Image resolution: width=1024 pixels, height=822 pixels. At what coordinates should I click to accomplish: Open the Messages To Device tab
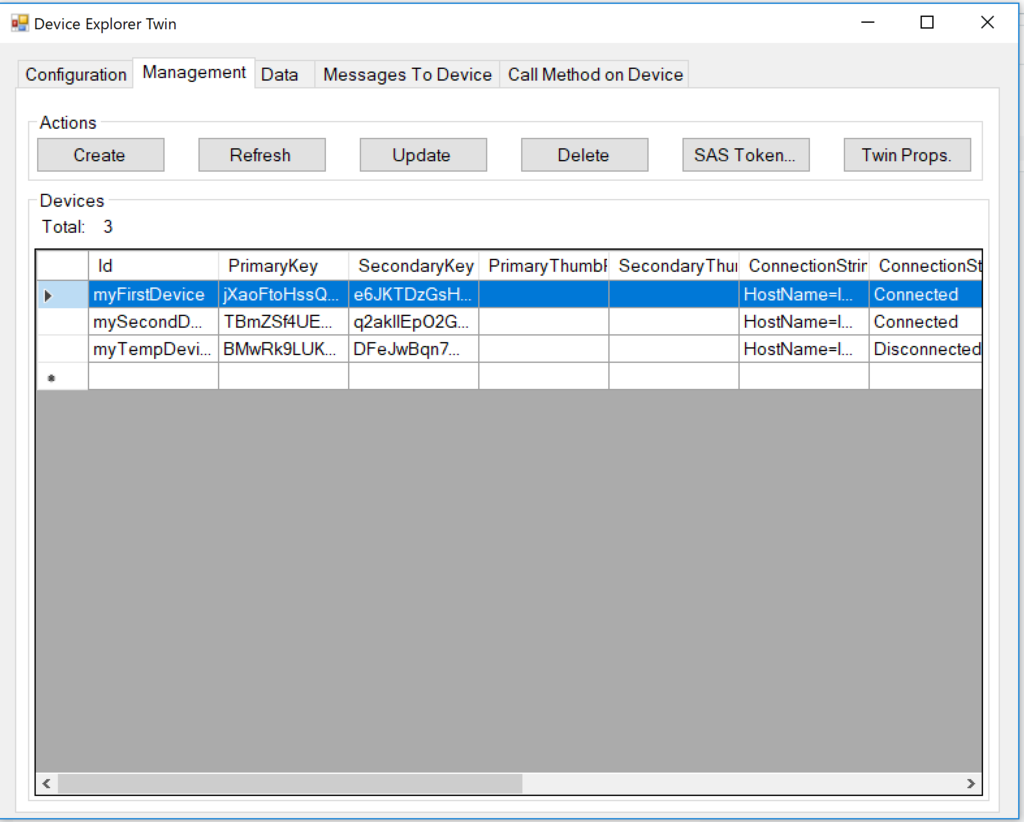pos(408,74)
